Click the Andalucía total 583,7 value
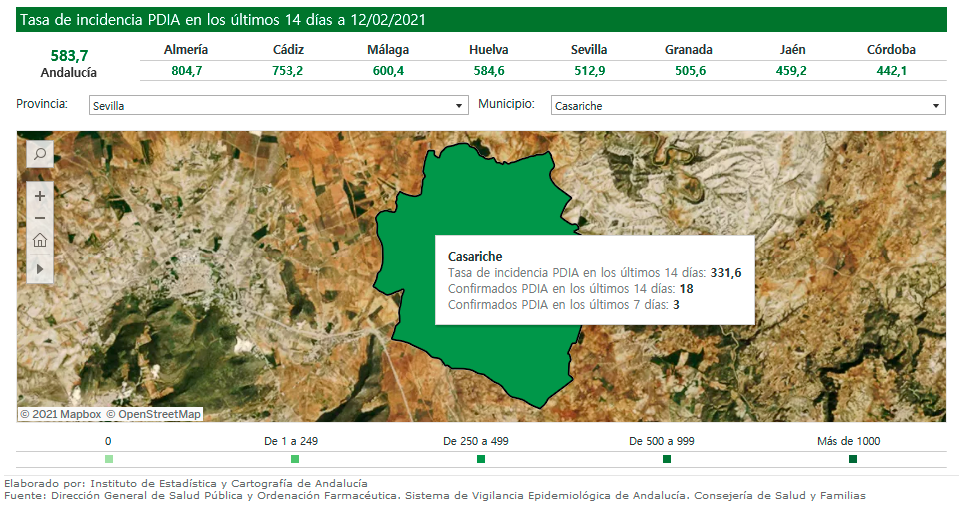Image resolution: width=960 pixels, height=510 pixels. [x=69, y=55]
